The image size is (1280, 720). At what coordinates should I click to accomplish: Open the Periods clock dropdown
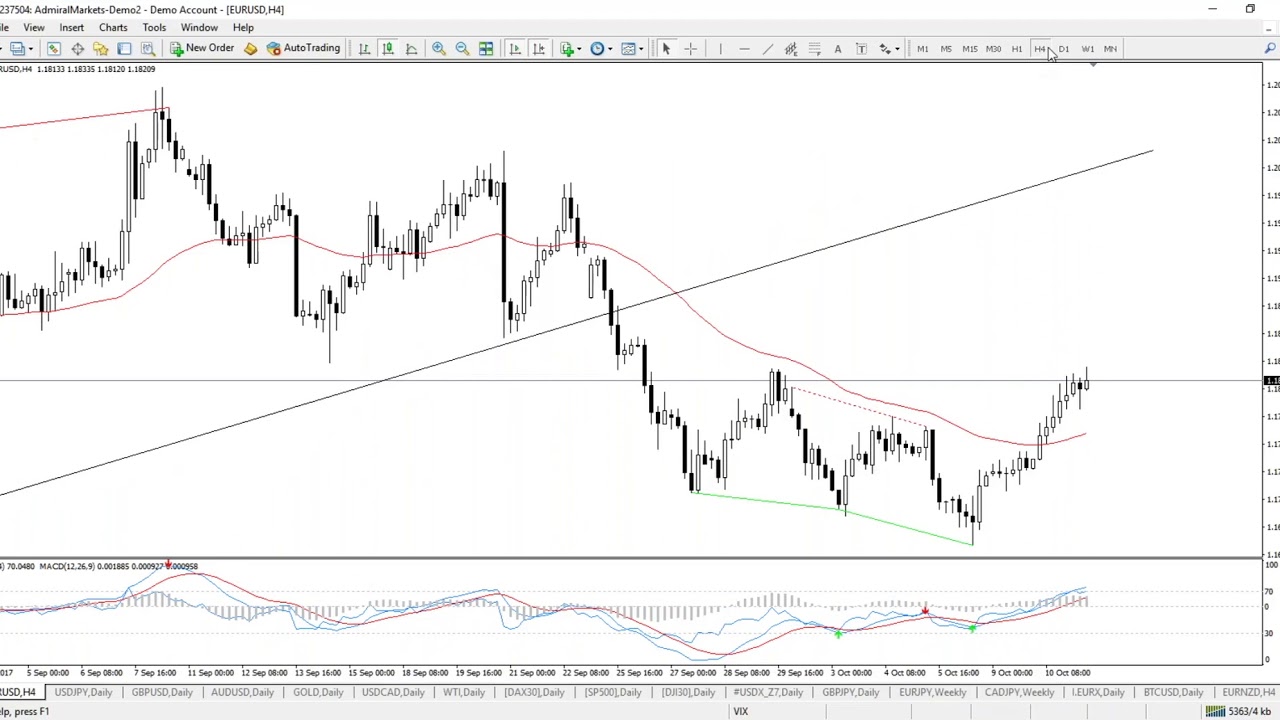pyautogui.click(x=600, y=48)
